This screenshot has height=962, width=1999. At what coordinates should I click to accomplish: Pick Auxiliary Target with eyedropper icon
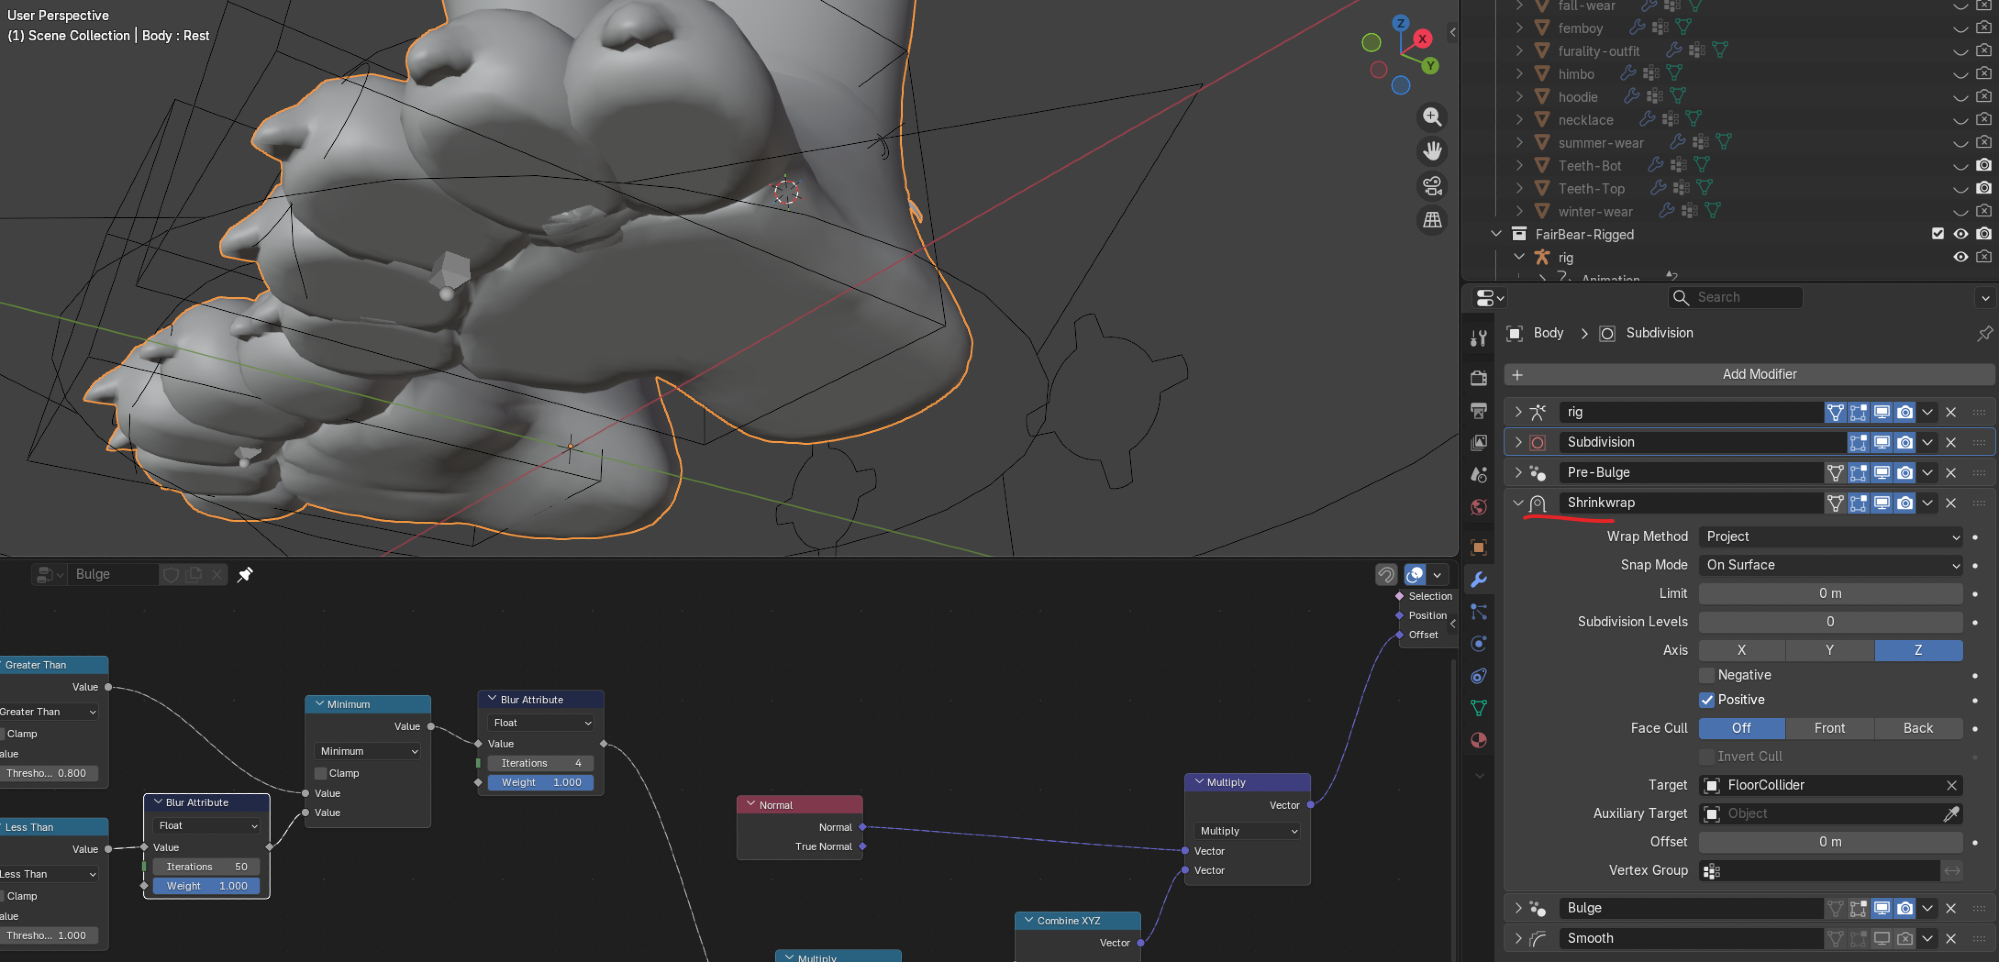click(1951, 814)
